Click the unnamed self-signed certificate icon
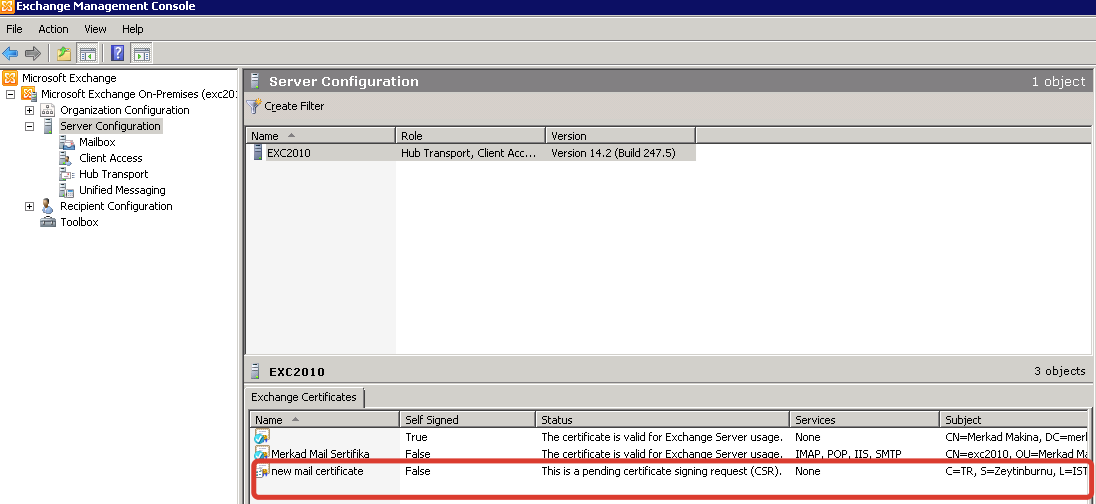The height and width of the screenshot is (504, 1096). (x=262, y=437)
